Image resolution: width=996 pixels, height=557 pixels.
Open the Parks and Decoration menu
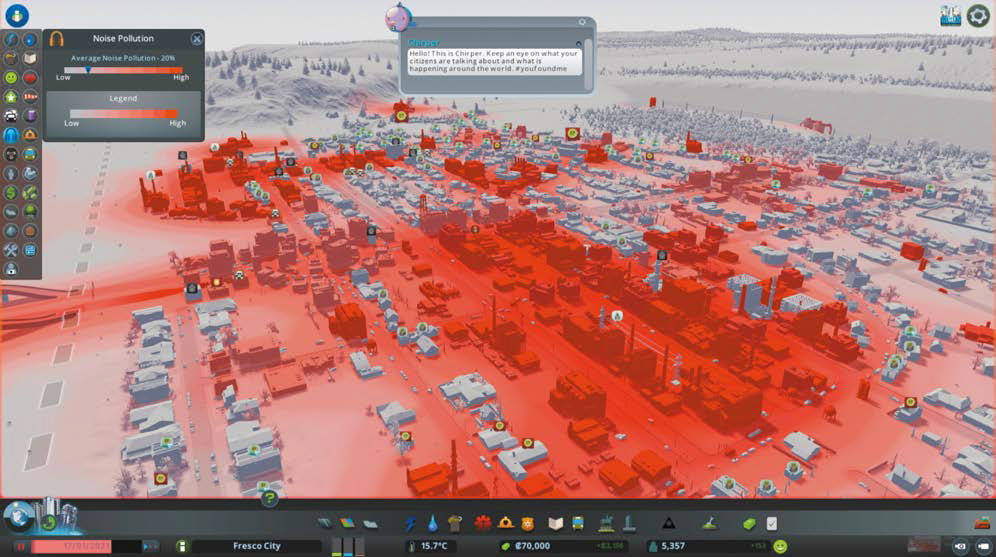pos(606,523)
